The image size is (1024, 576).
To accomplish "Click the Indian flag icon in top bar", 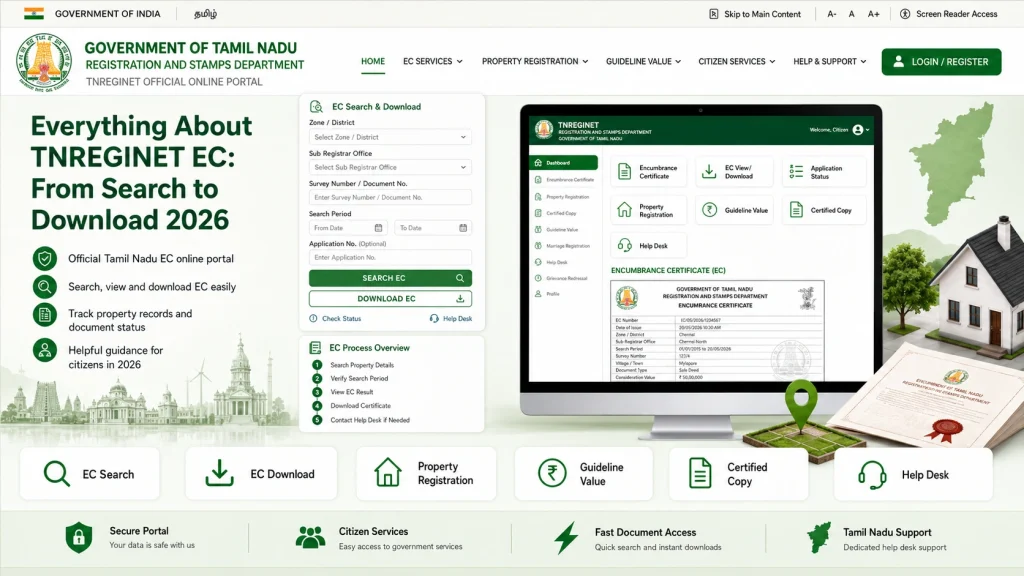I will (x=34, y=13).
